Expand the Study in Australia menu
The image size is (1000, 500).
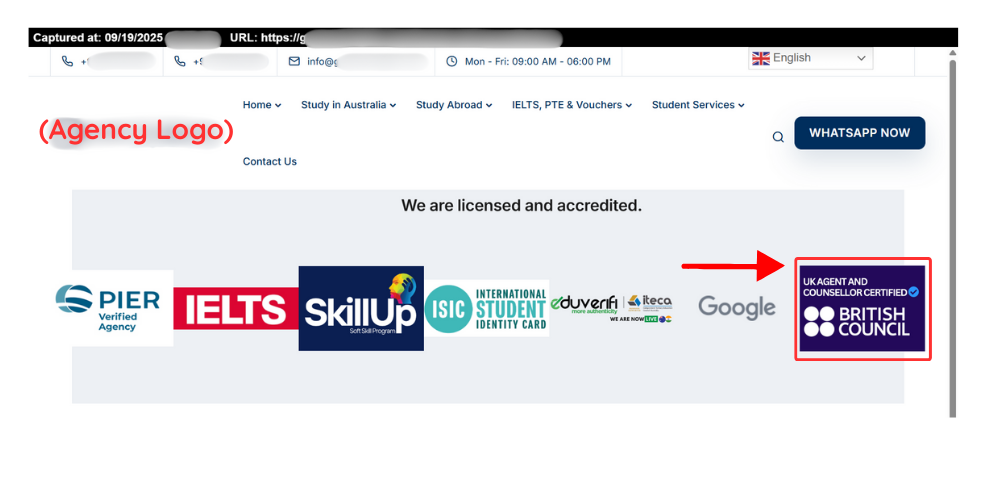[348, 105]
